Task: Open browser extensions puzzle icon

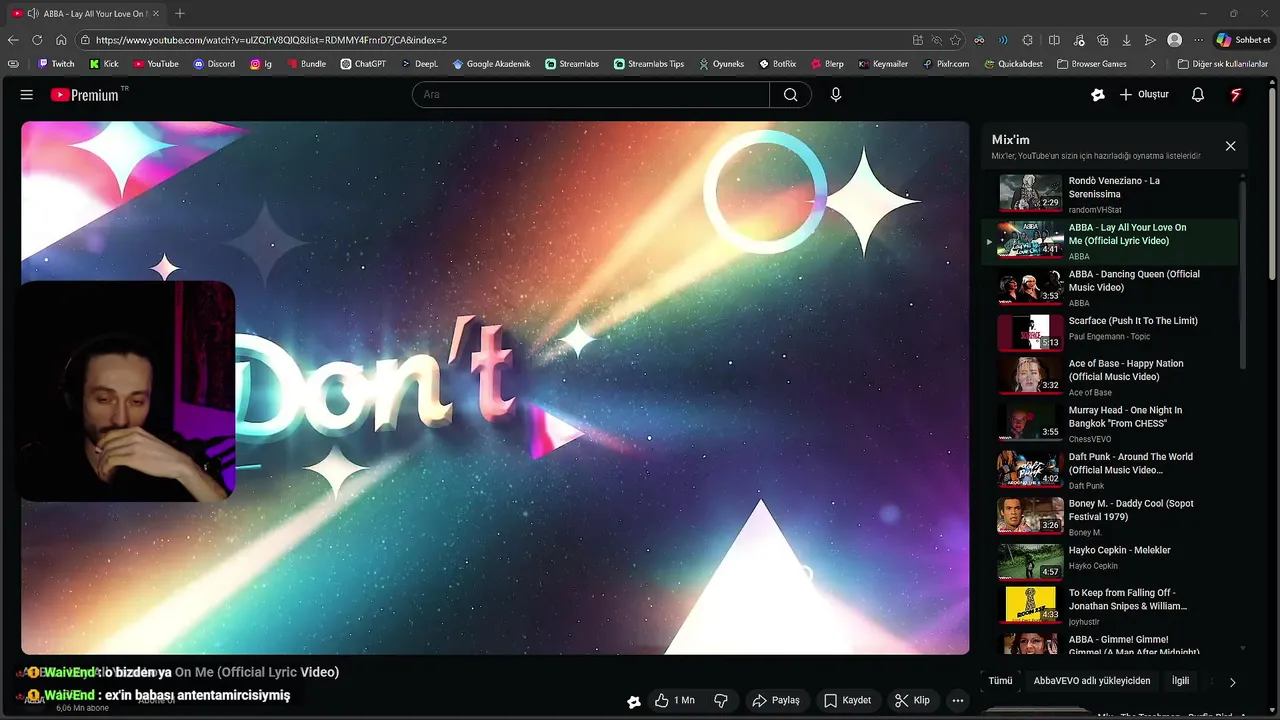Action: click(1028, 40)
